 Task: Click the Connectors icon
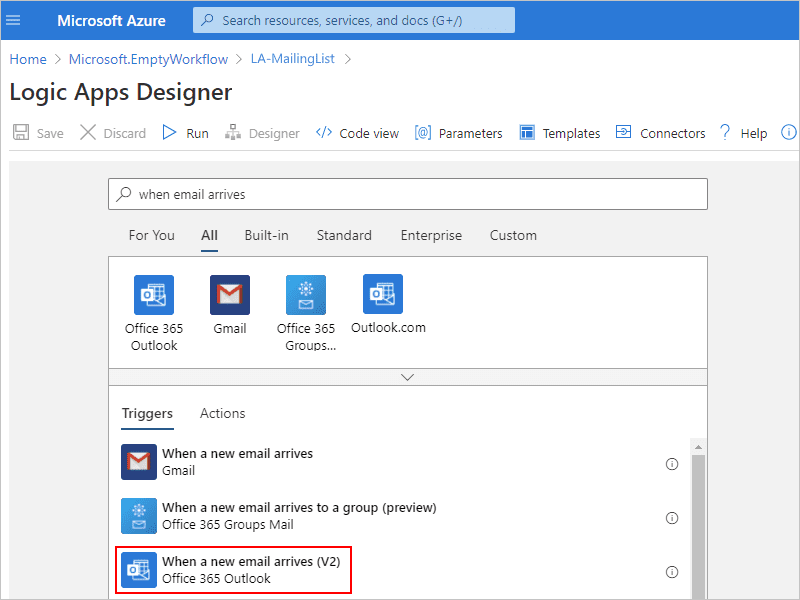tap(623, 132)
